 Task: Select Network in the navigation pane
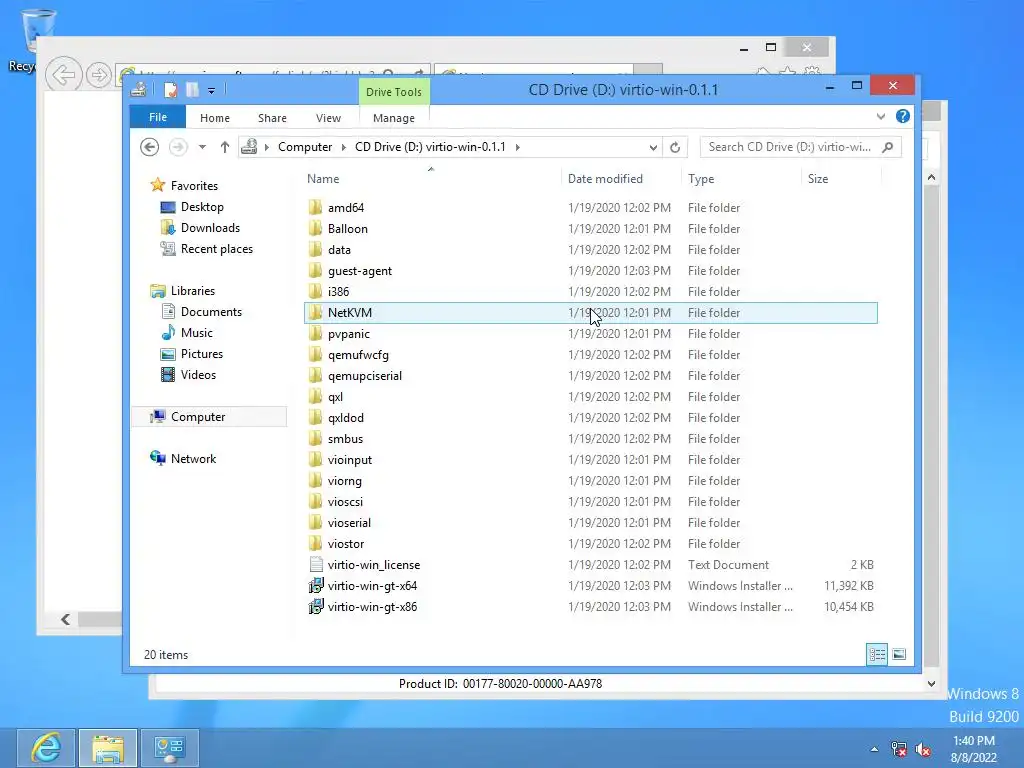183,458
